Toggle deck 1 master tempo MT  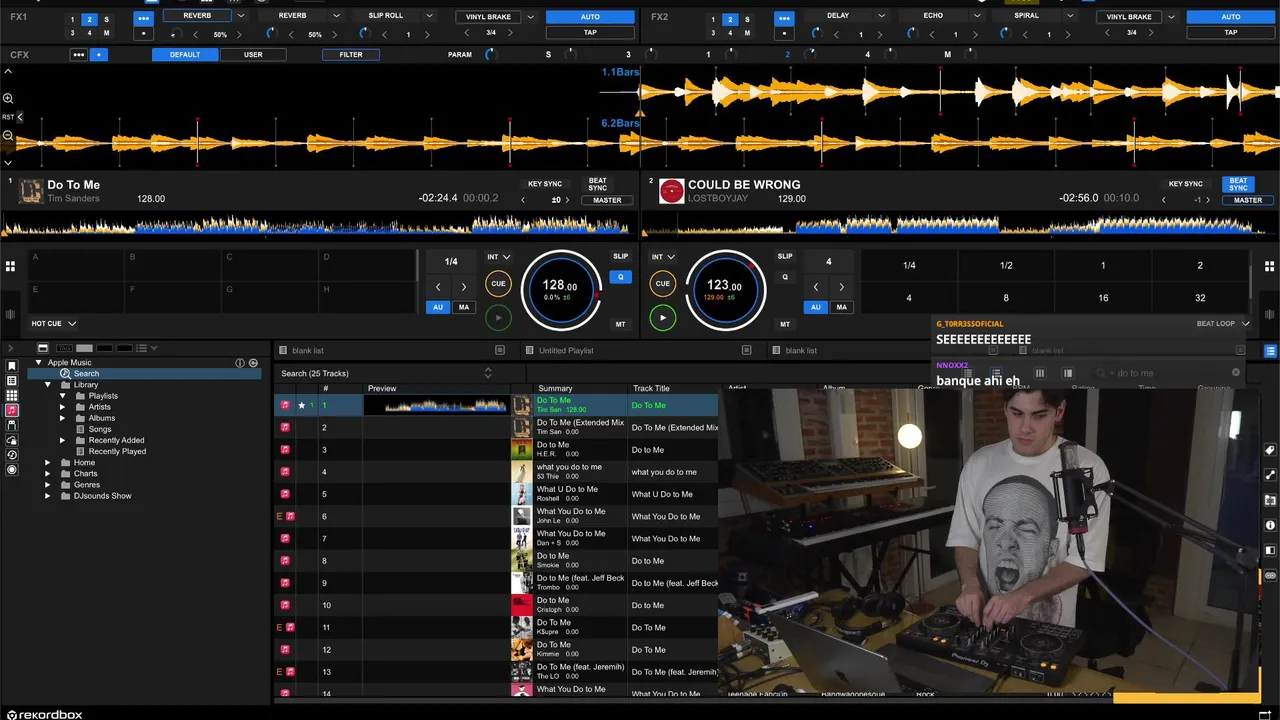click(x=620, y=324)
